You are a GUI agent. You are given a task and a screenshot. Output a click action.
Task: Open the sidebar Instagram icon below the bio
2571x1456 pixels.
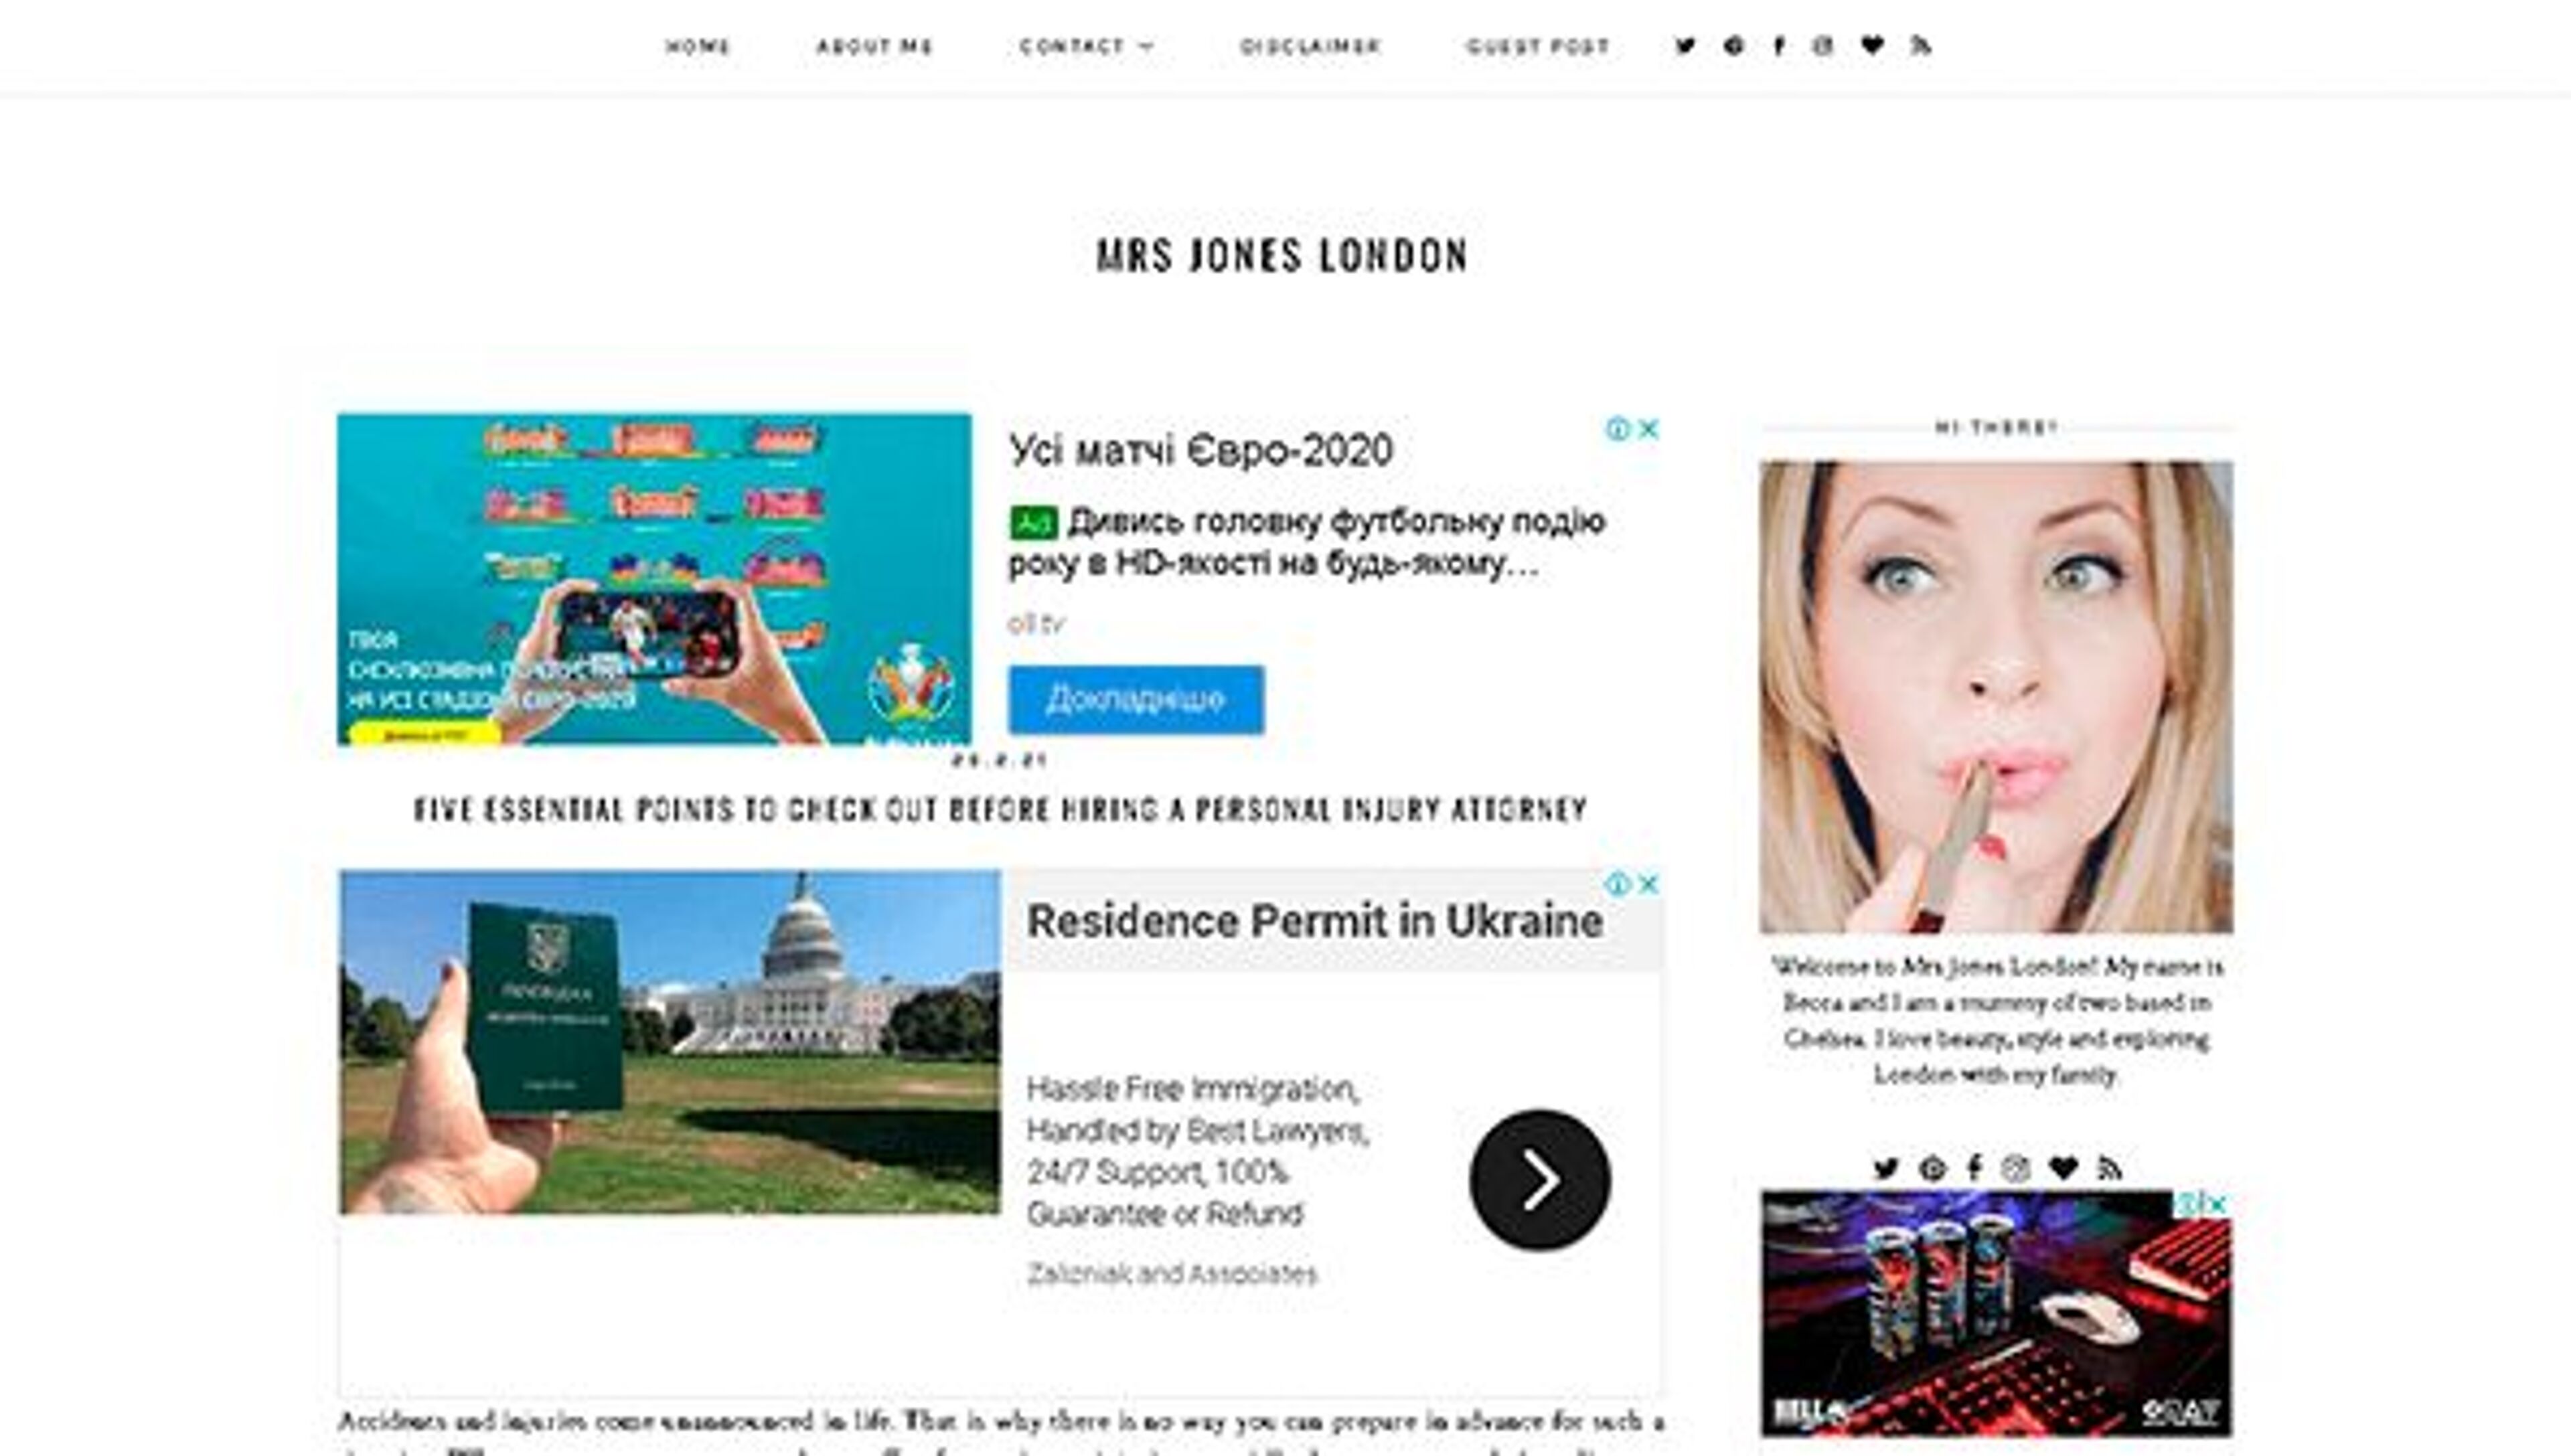[2016, 1166]
